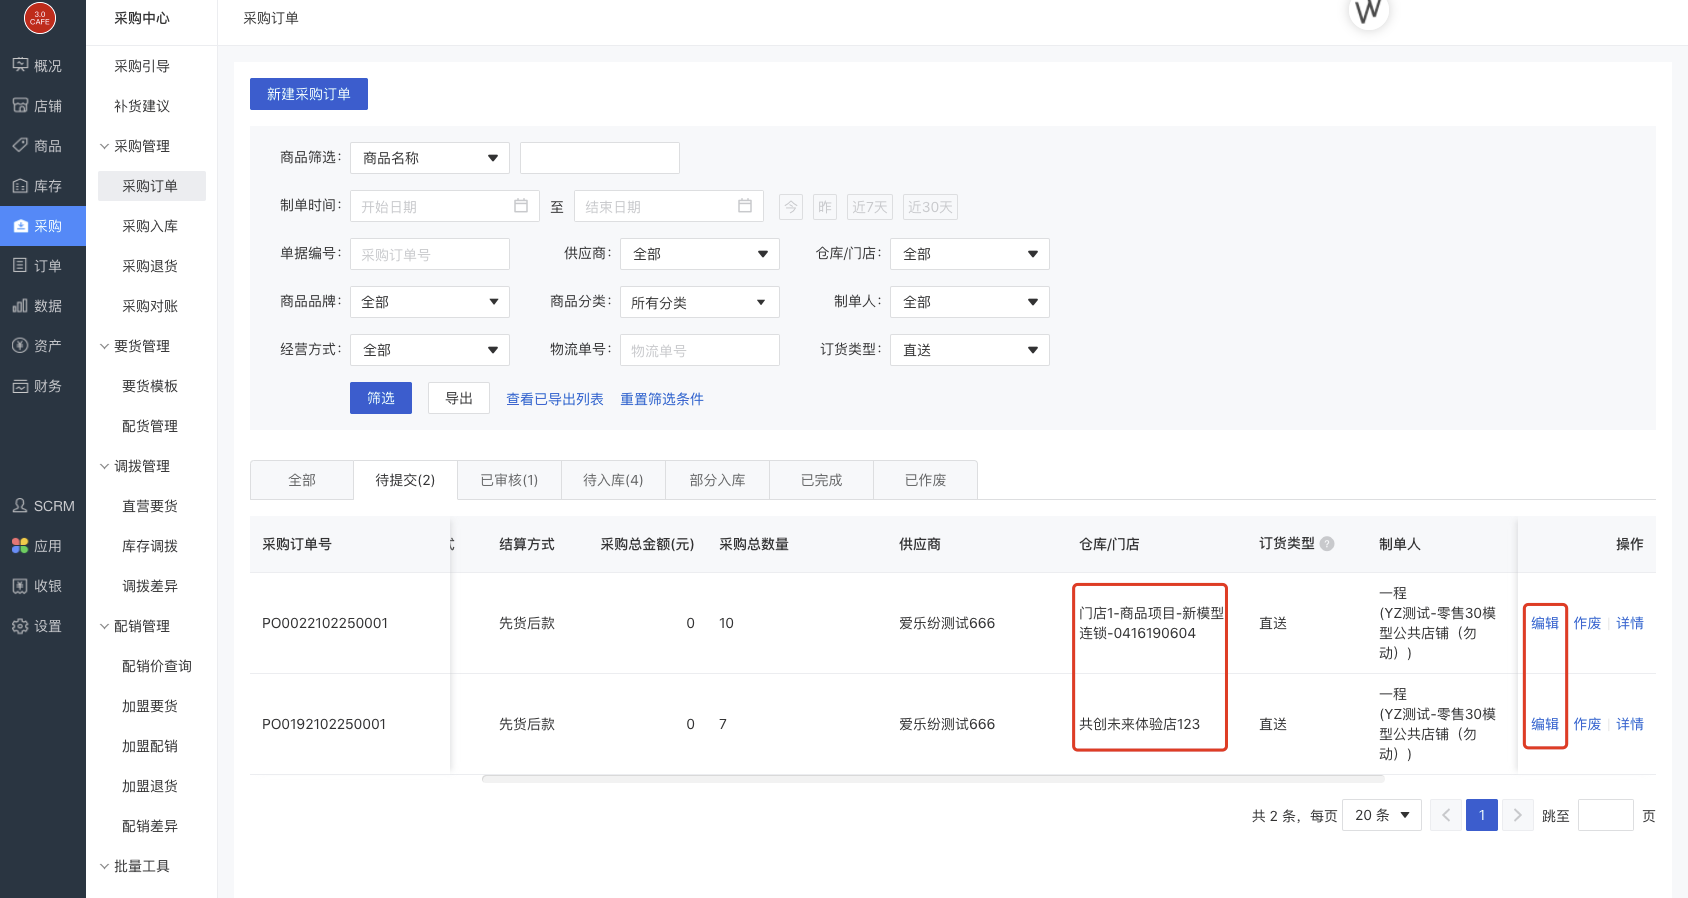Click the horizontal table scrollbar

[x=933, y=778]
